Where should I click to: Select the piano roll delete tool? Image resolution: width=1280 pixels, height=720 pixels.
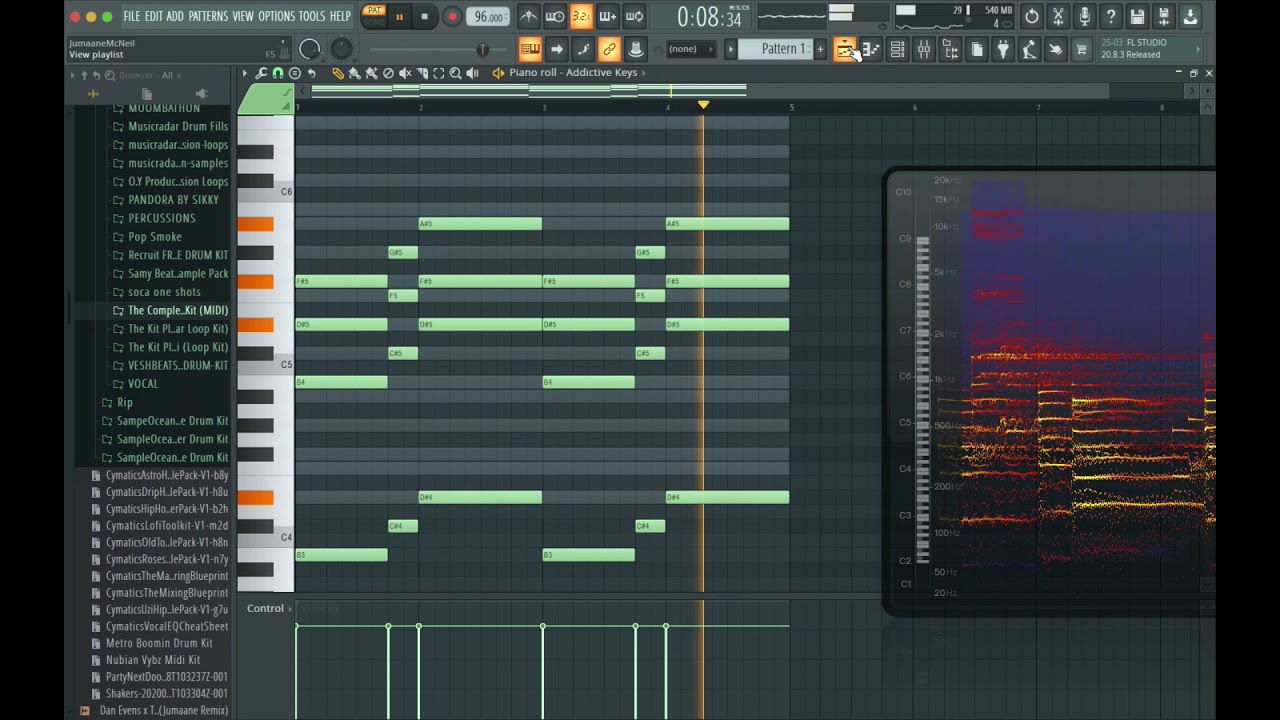click(388, 73)
